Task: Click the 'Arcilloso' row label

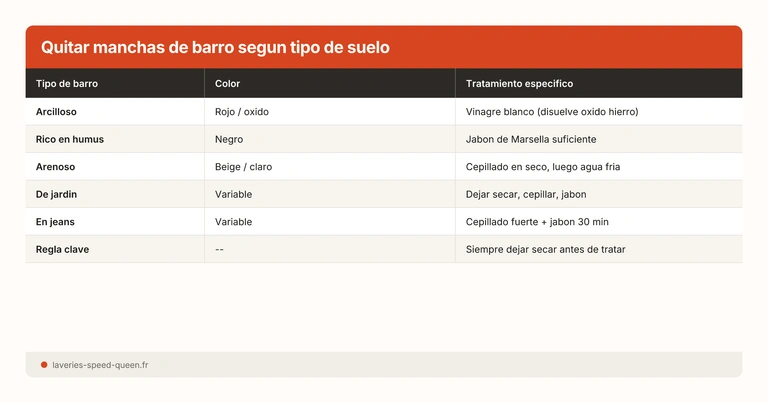Action: pos(56,112)
